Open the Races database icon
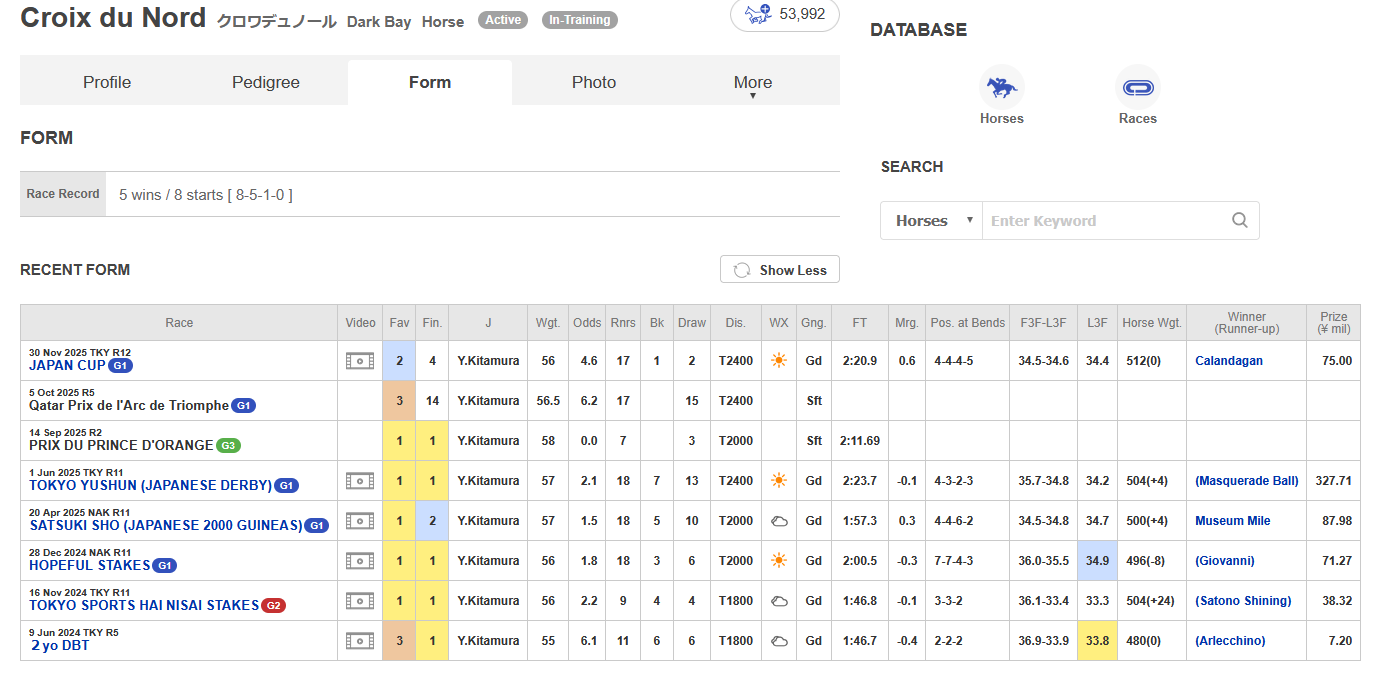 pyautogui.click(x=1138, y=88)
